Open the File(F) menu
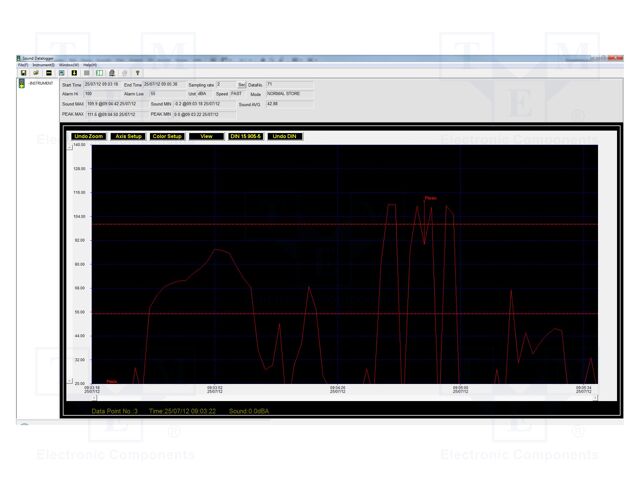The image size is (640, 480). 23,64
